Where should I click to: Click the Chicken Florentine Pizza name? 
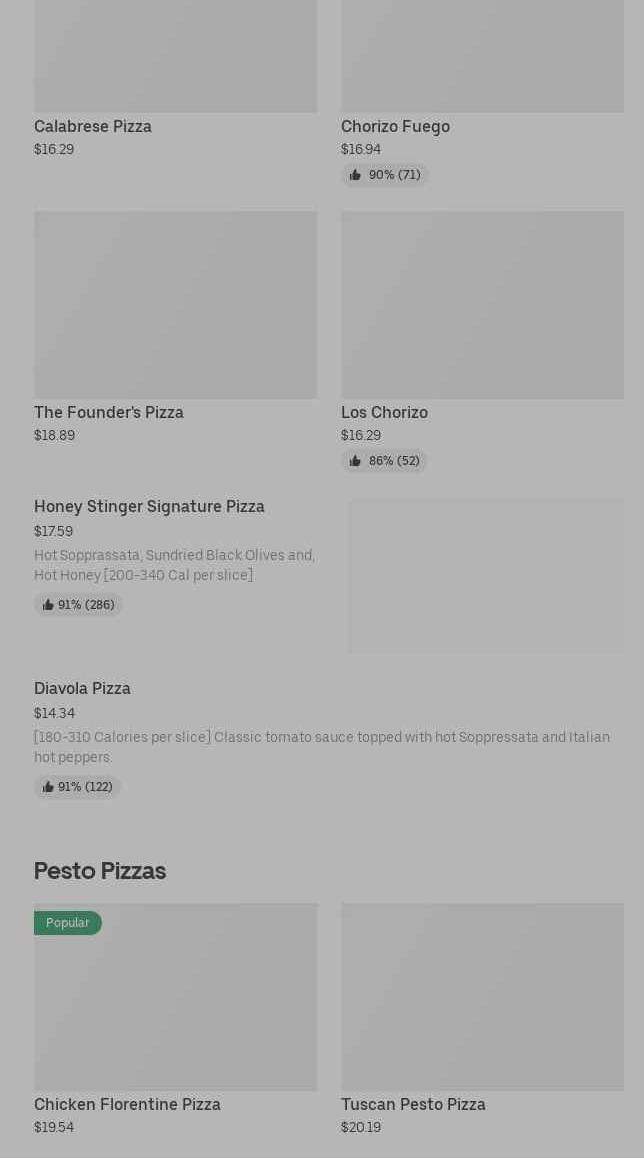[x=127, y=1104]
